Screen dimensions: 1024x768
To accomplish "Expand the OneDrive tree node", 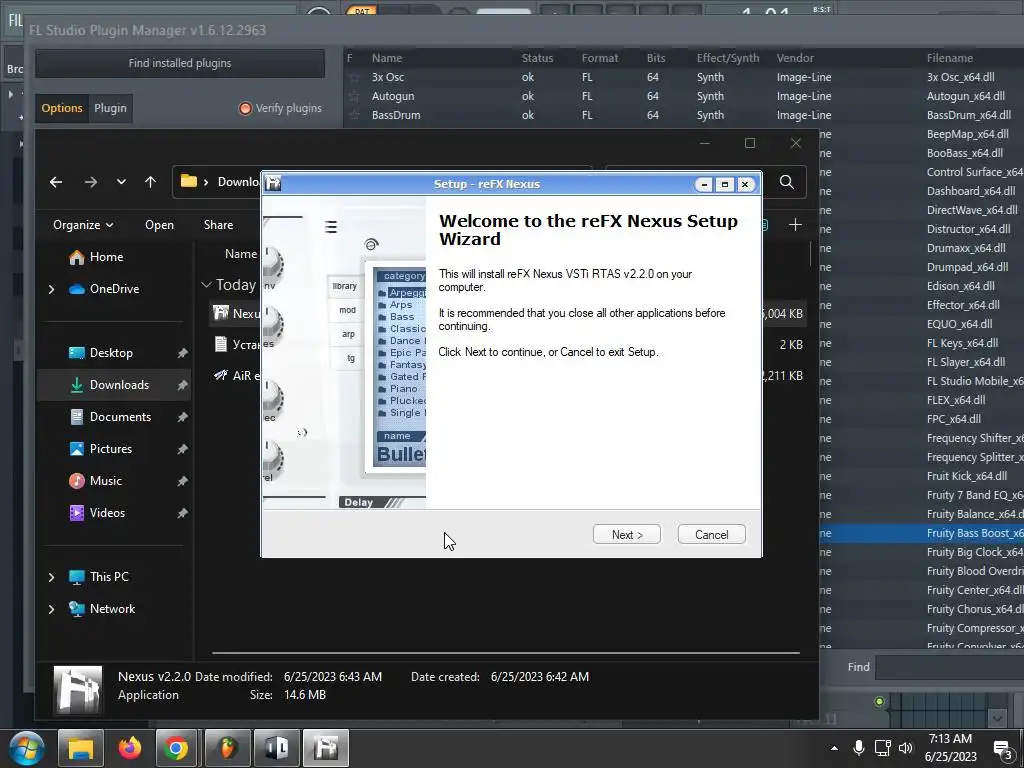I will coord(52,289).
